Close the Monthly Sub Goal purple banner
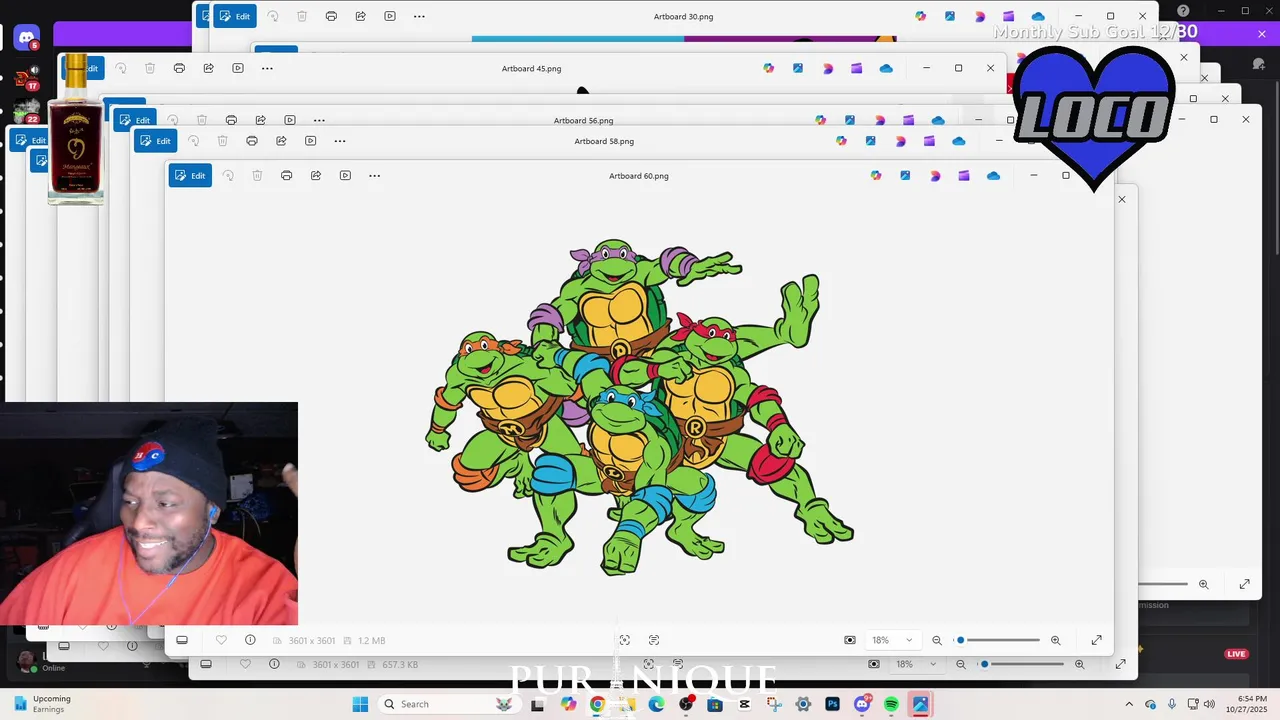This screenshot has height=720, width=1280. coord(1262,34)
